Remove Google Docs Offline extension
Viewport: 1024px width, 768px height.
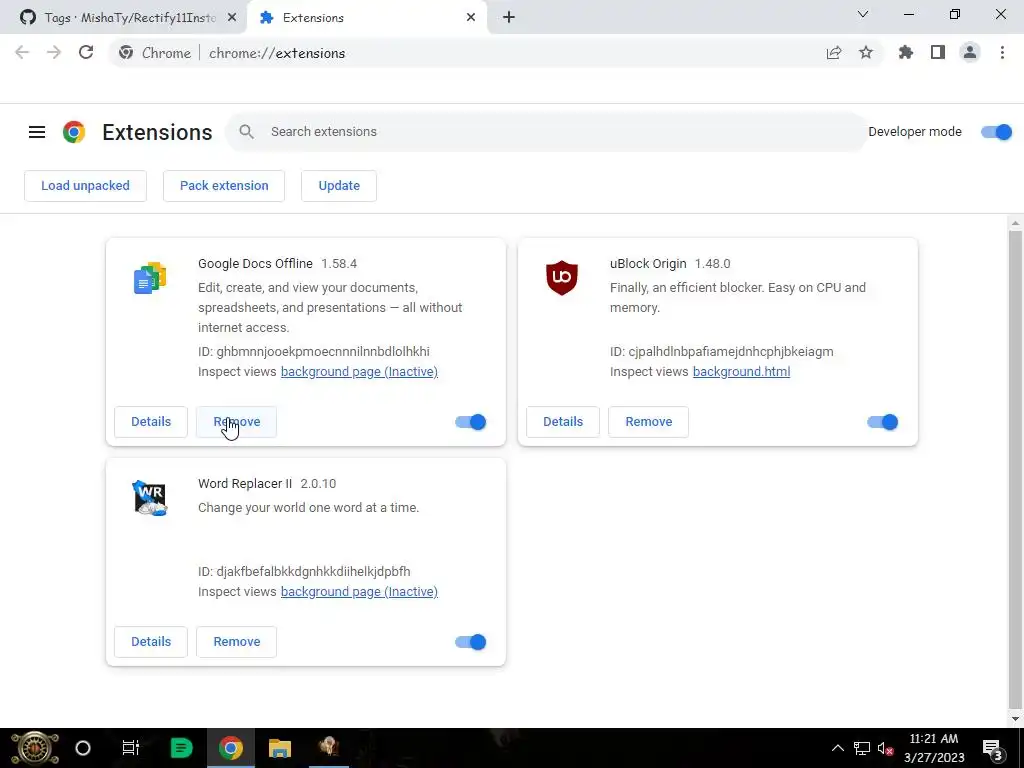tap(236, 422)
